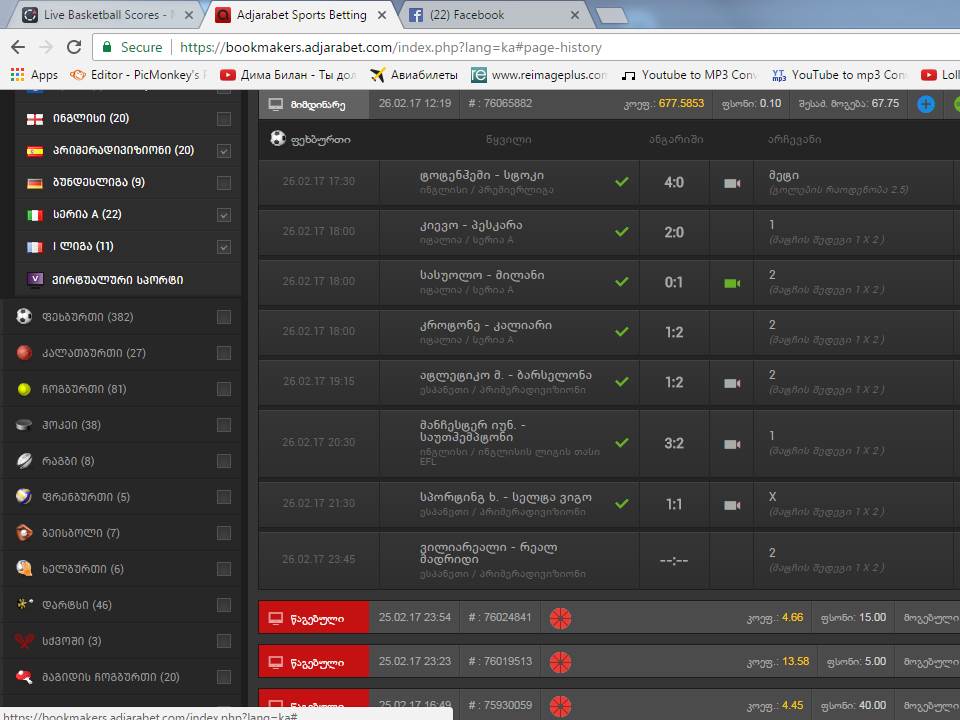Click rugby ball icon next to რაგბი (8)

pyautogui.click(x=24, y=460)
